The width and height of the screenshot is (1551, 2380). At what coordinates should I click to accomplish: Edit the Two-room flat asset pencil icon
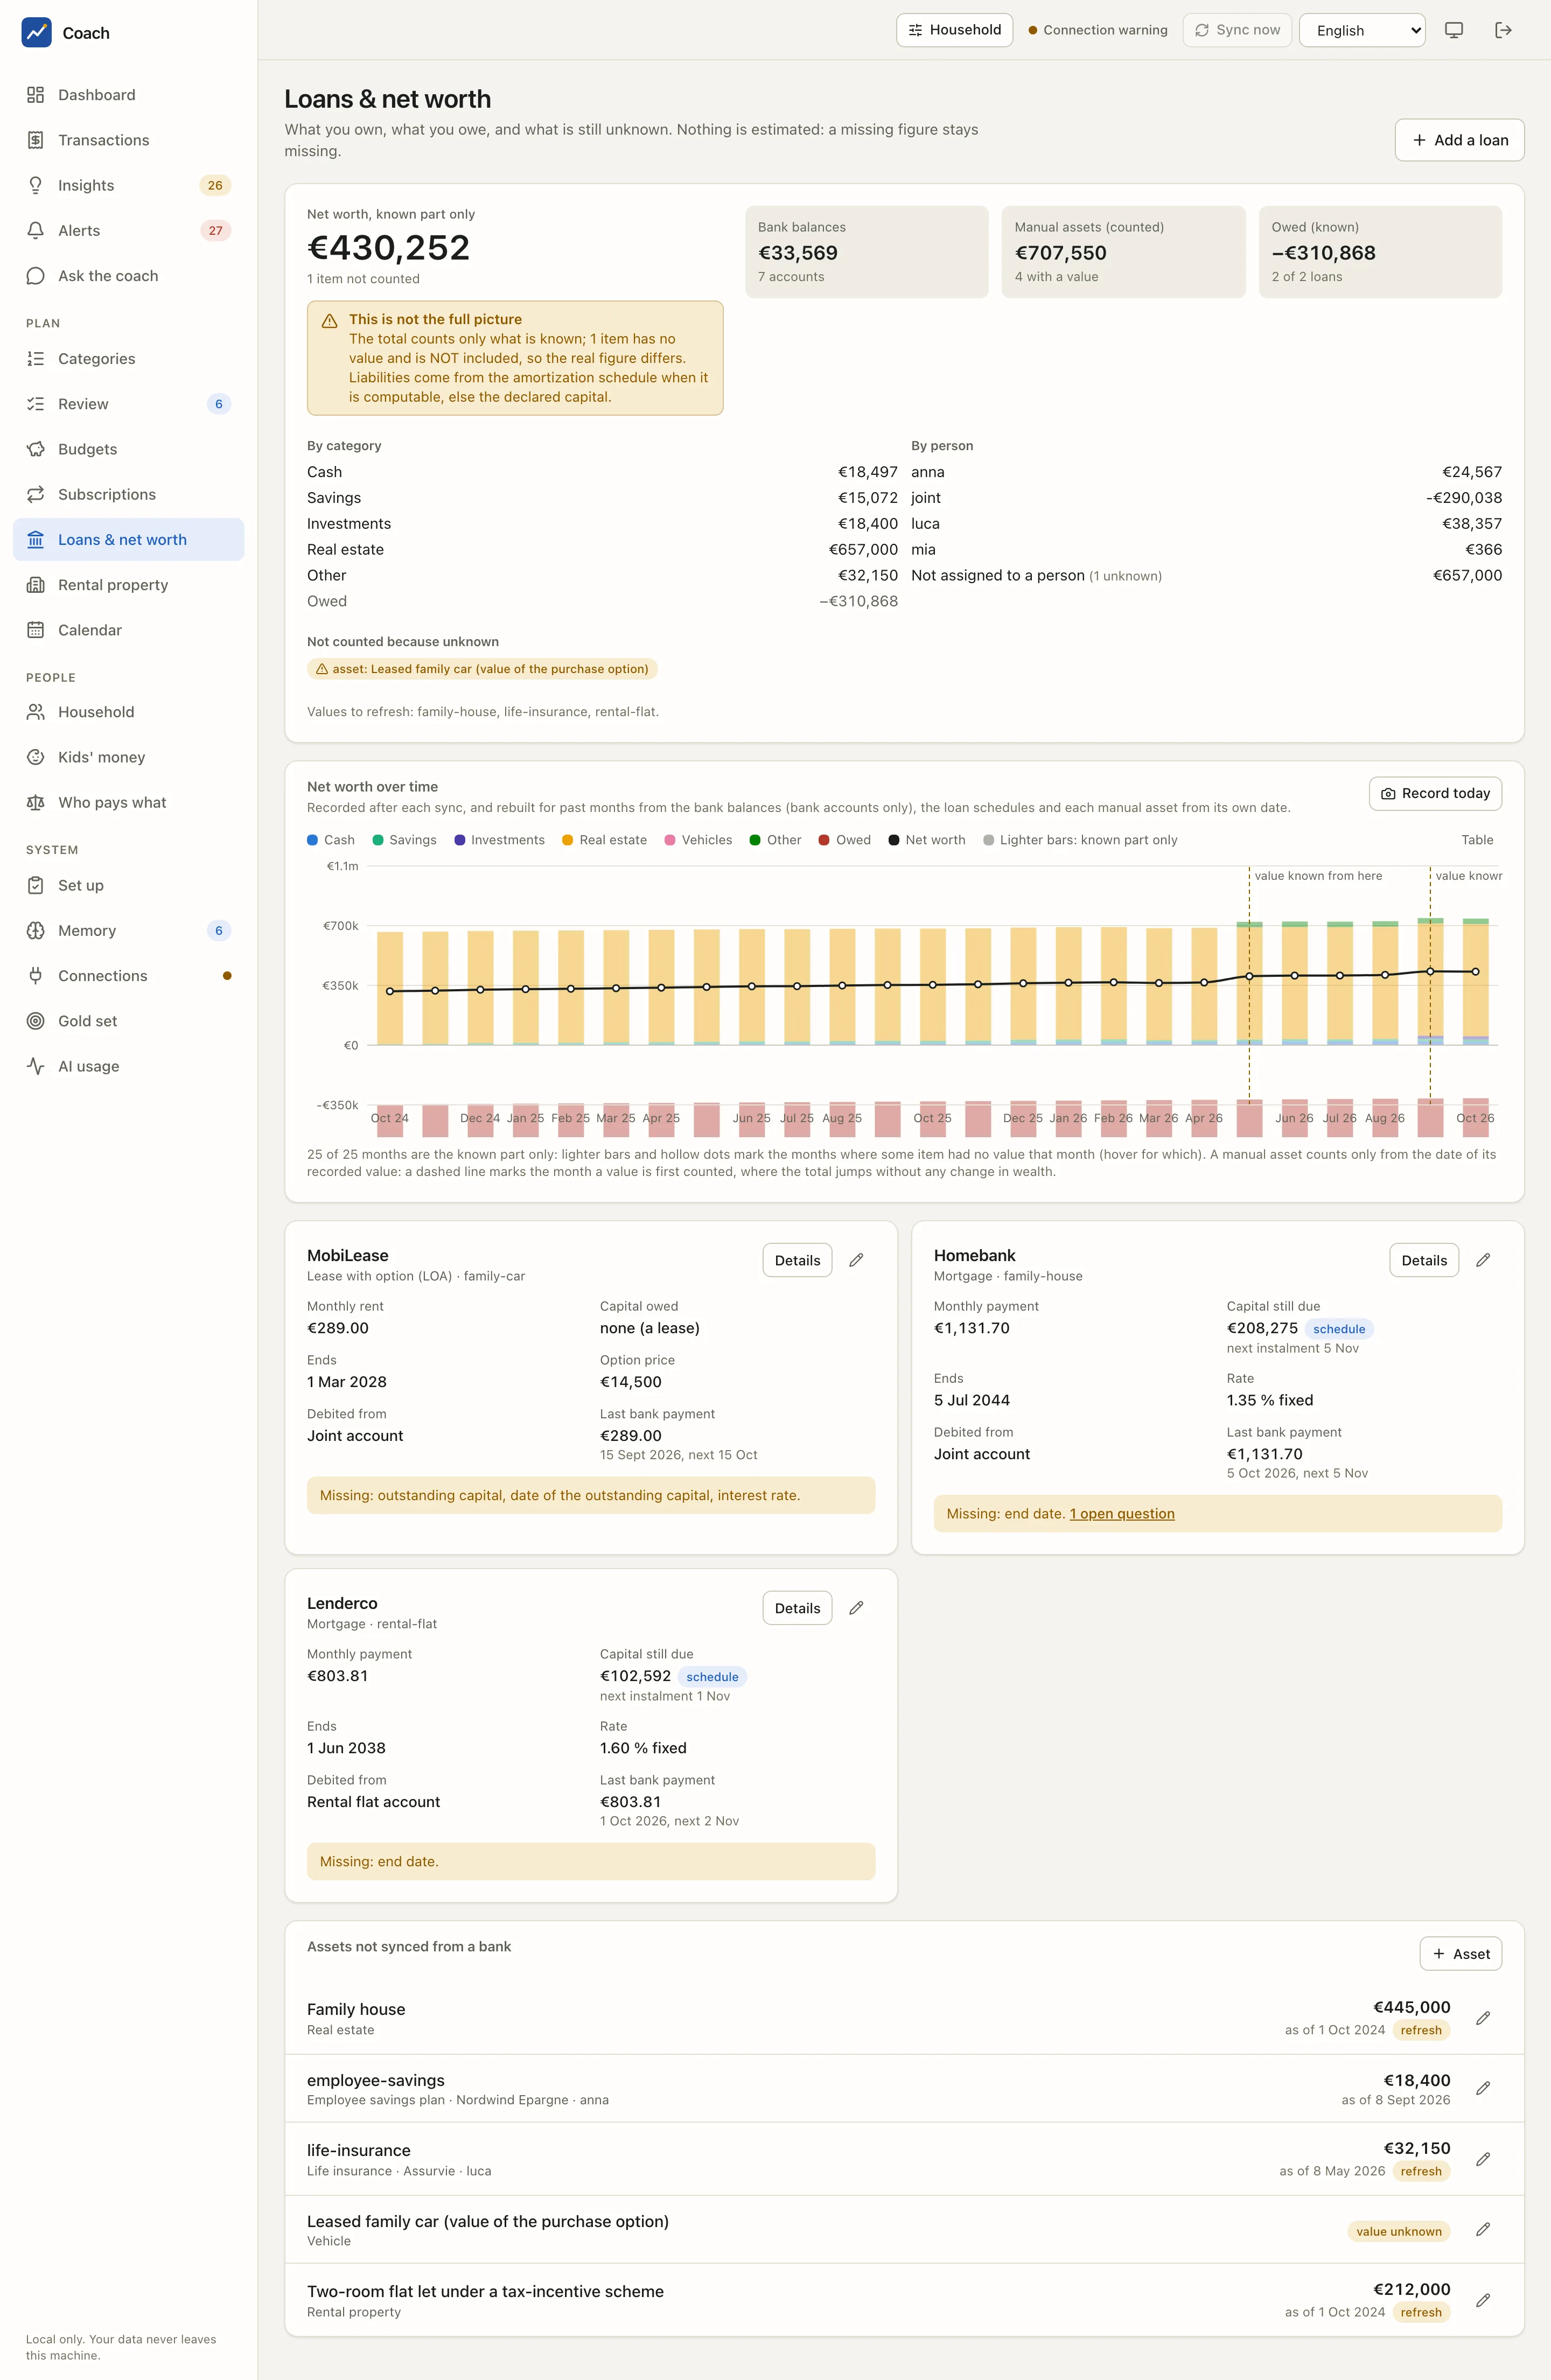pyautogui.click(x=1483, y=2300)
